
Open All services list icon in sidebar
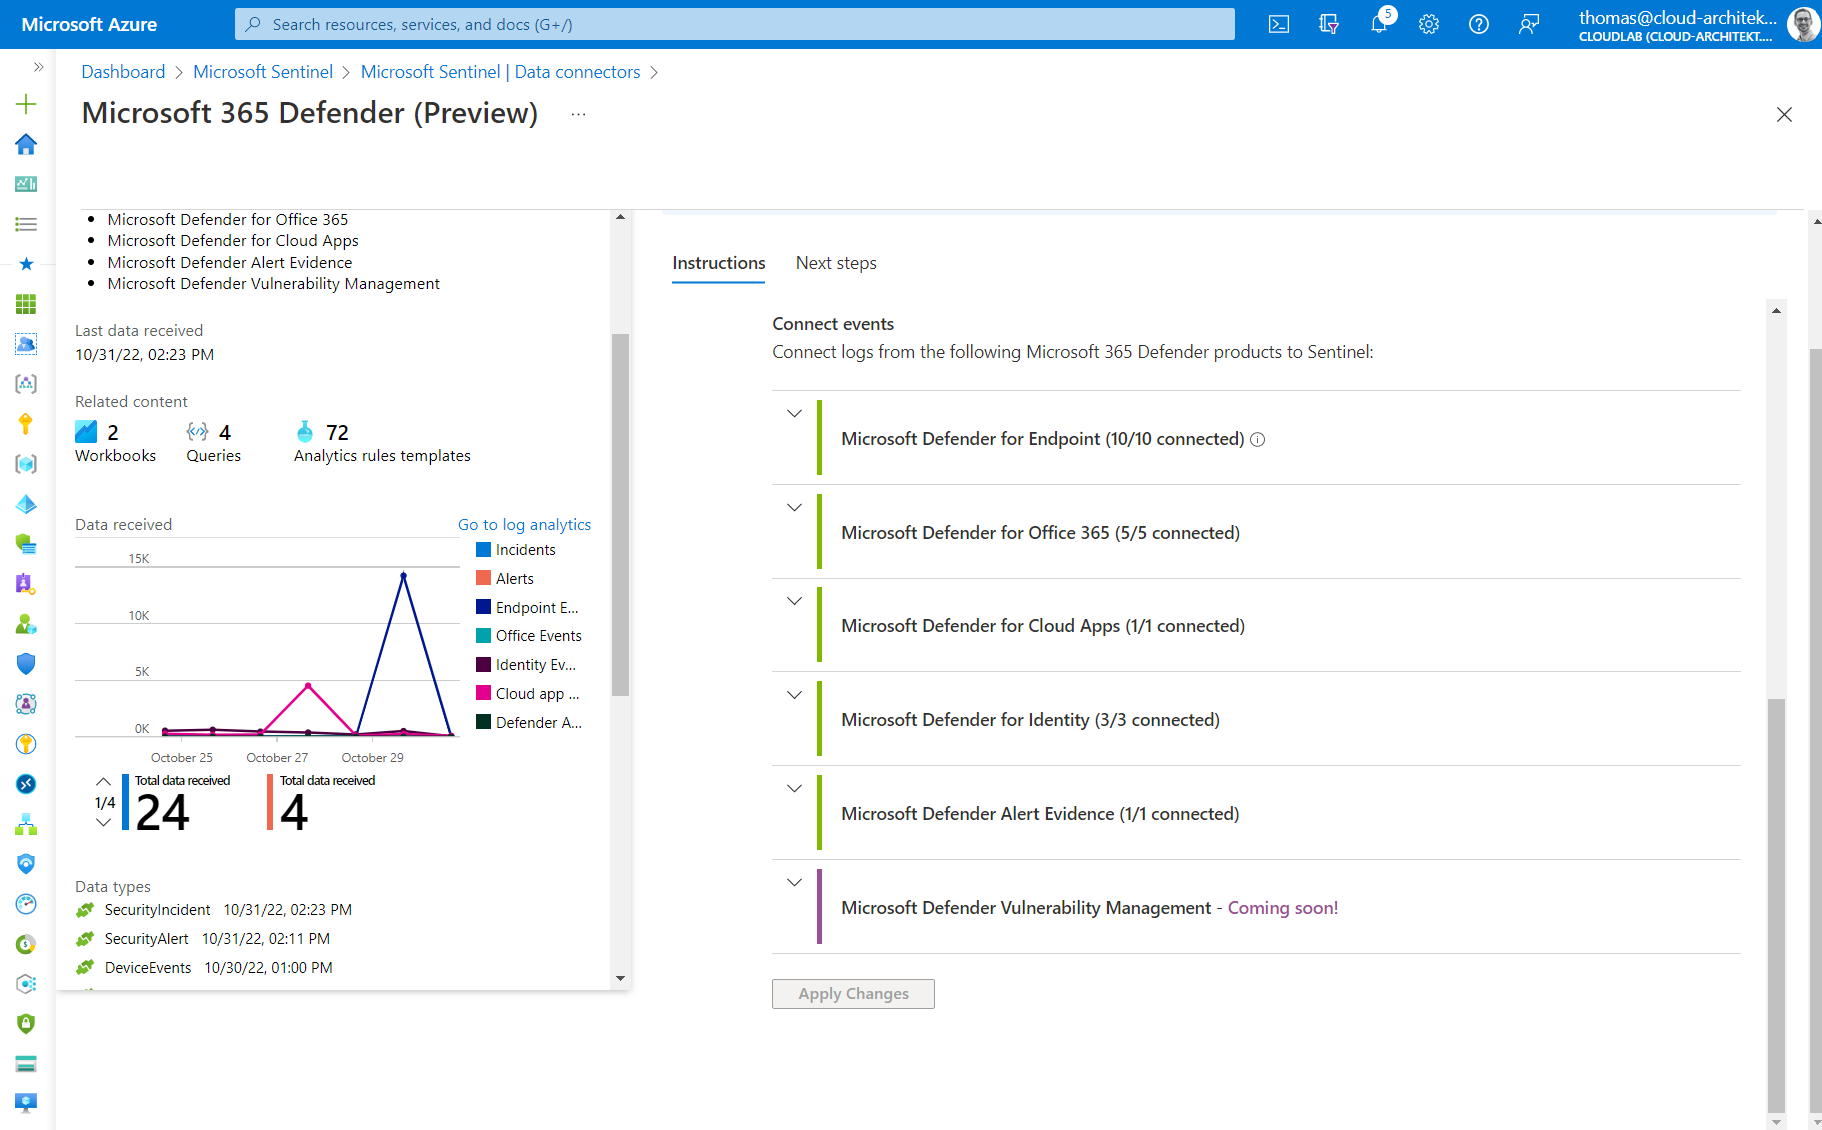tap(26, 224)
